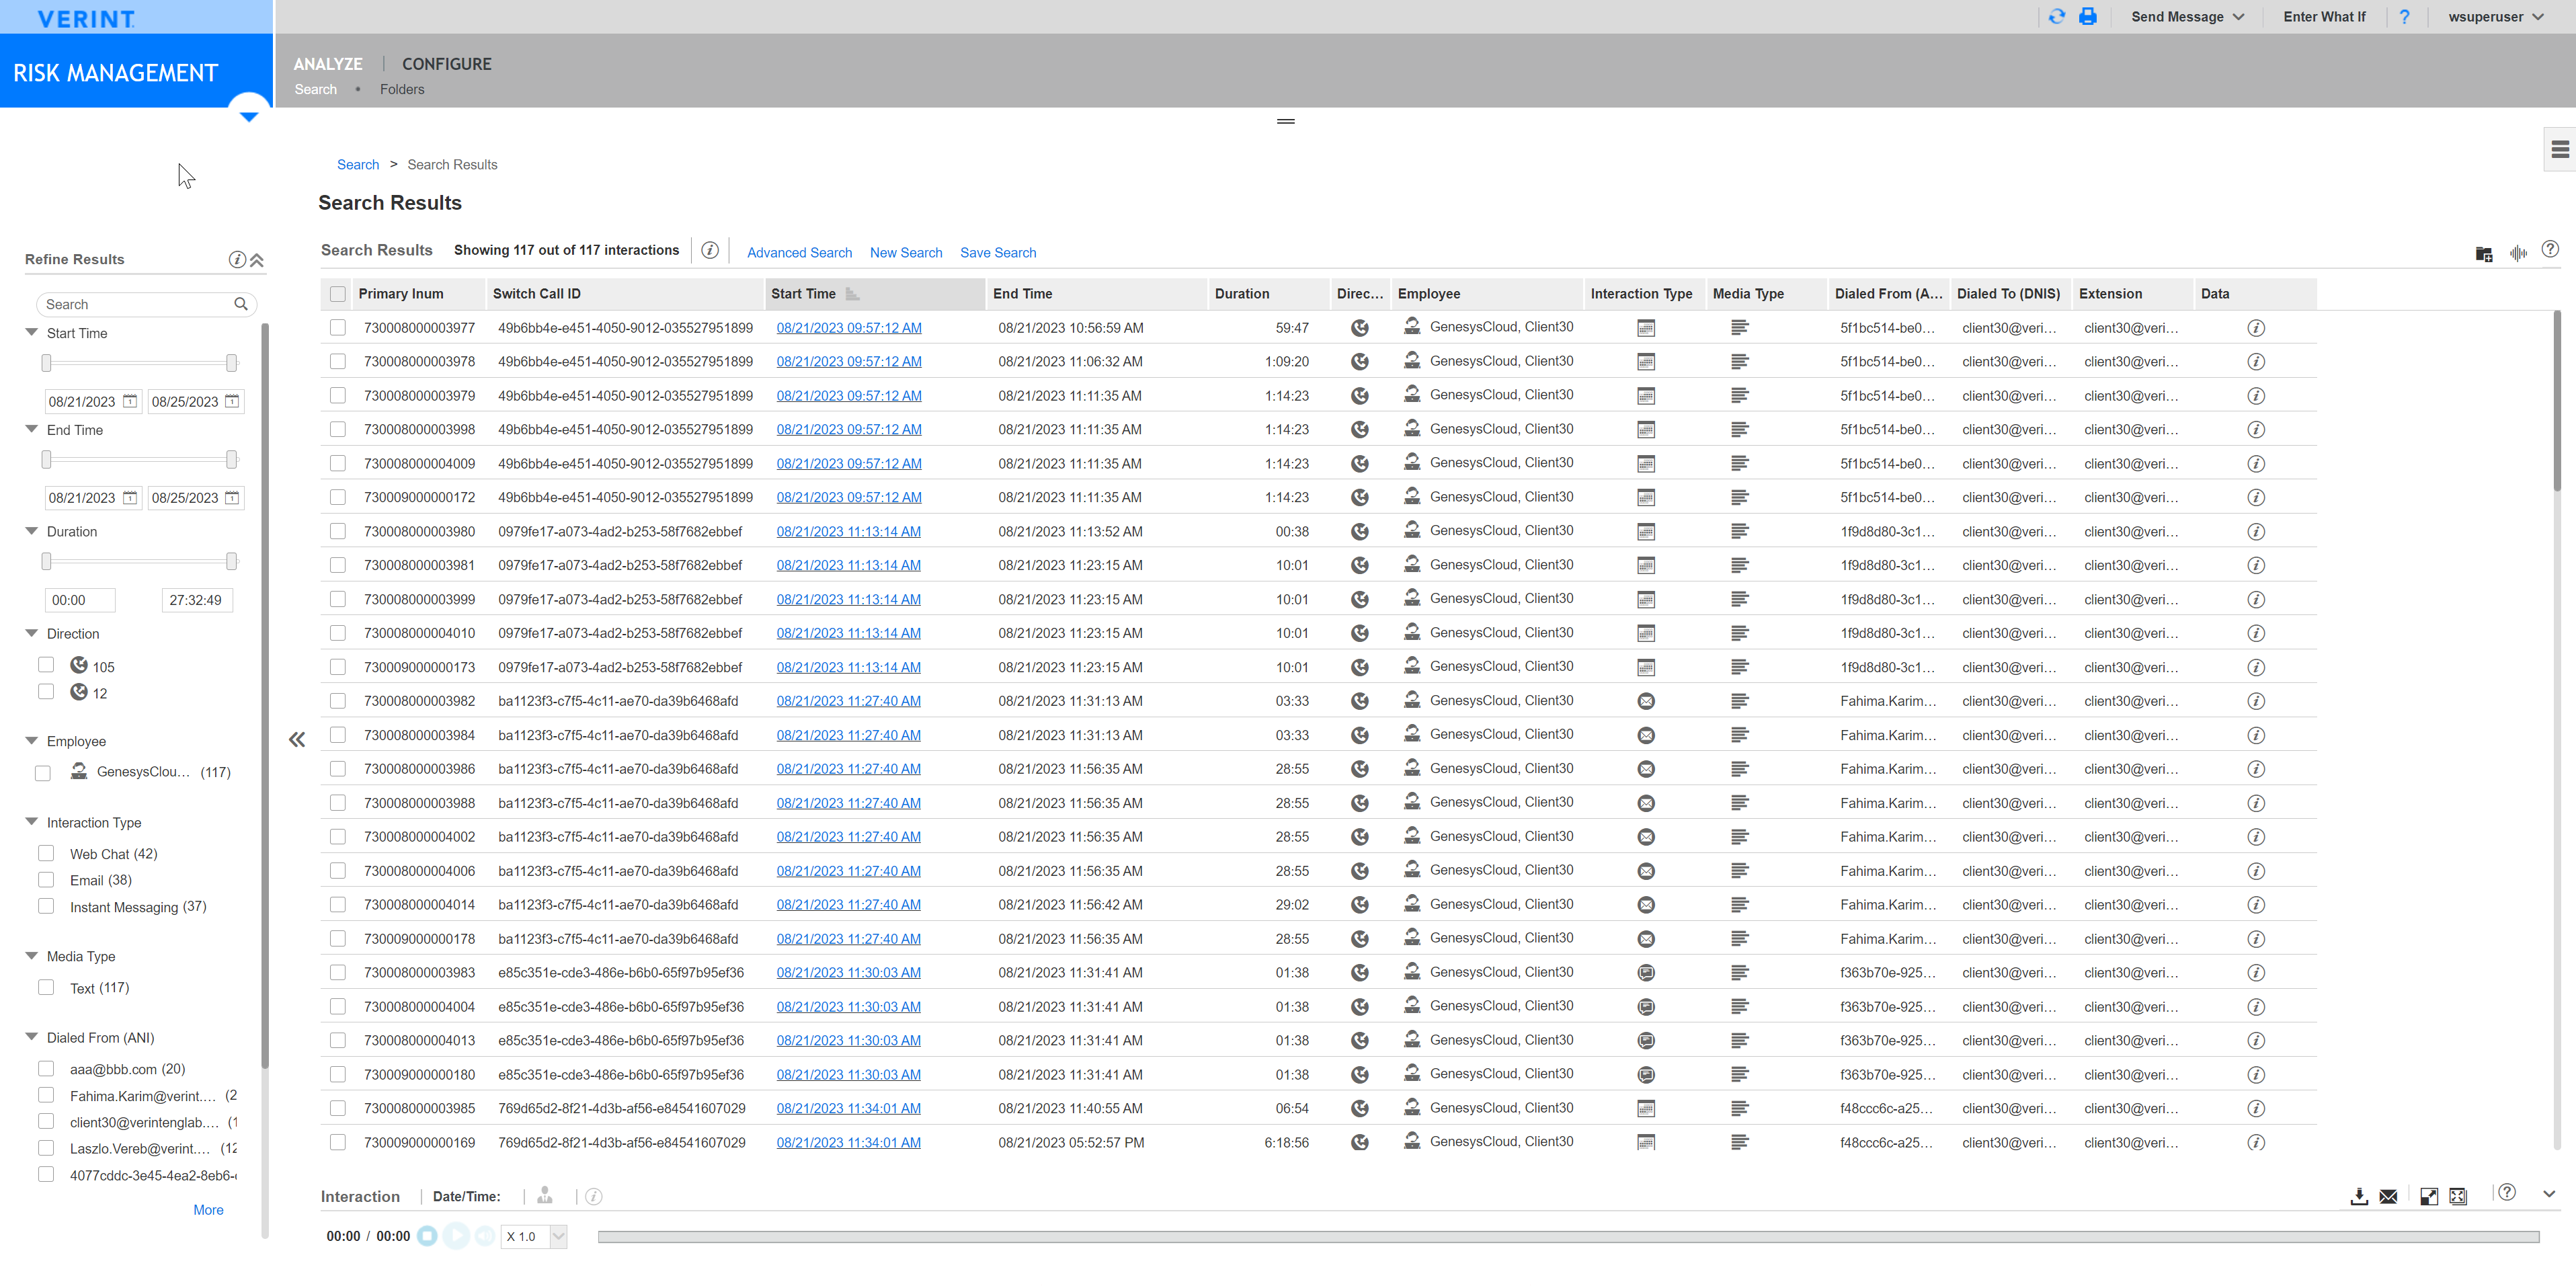Screen dimensions: 2576x1288
Task: Open the hamburger menu at top right
Action: pos(2561,148)
